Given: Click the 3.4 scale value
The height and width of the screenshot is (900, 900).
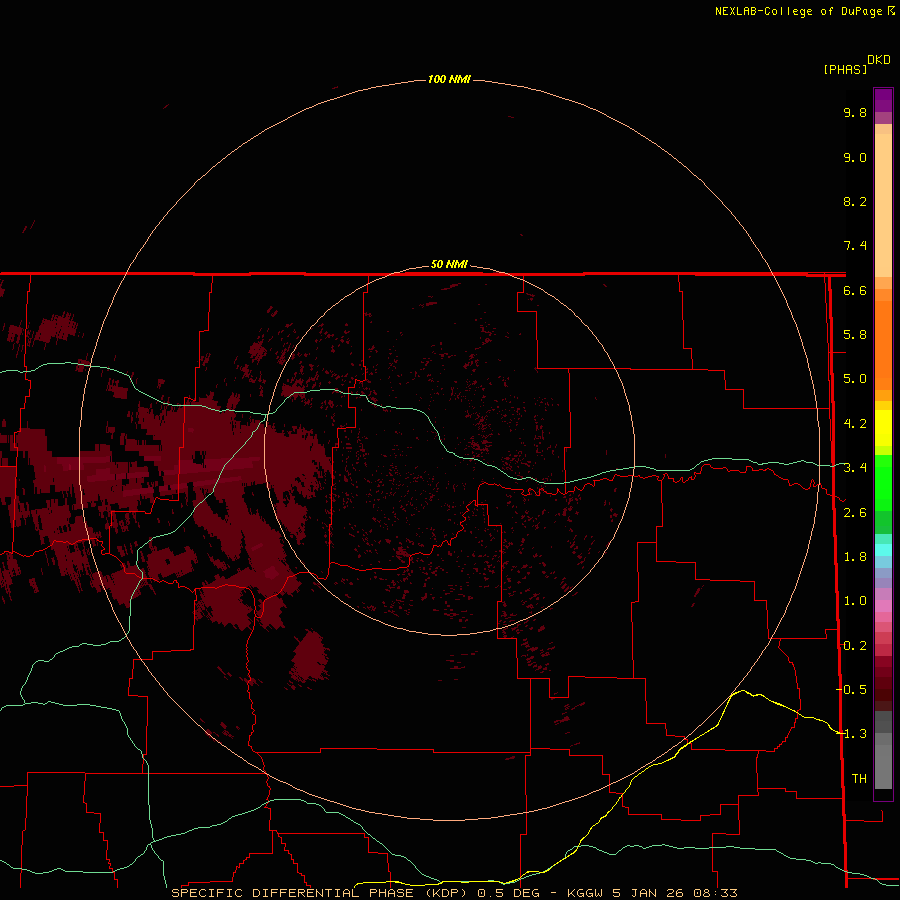Looking at the screenshot, I should (855, 468).
